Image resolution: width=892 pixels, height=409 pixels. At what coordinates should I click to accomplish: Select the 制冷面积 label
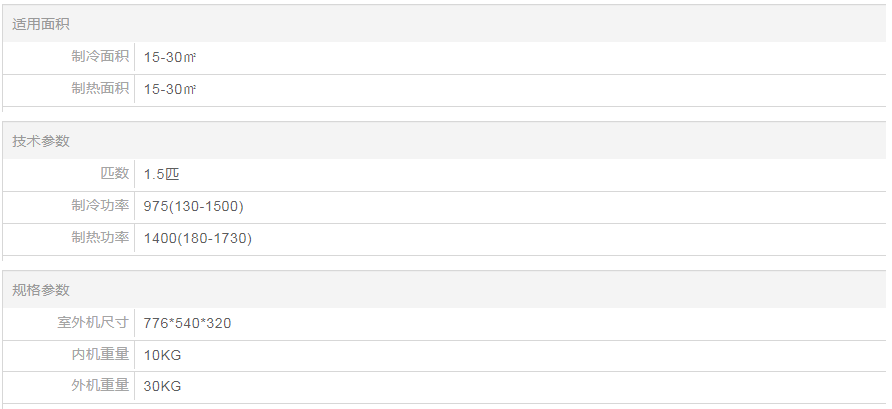tap(100, 57)
